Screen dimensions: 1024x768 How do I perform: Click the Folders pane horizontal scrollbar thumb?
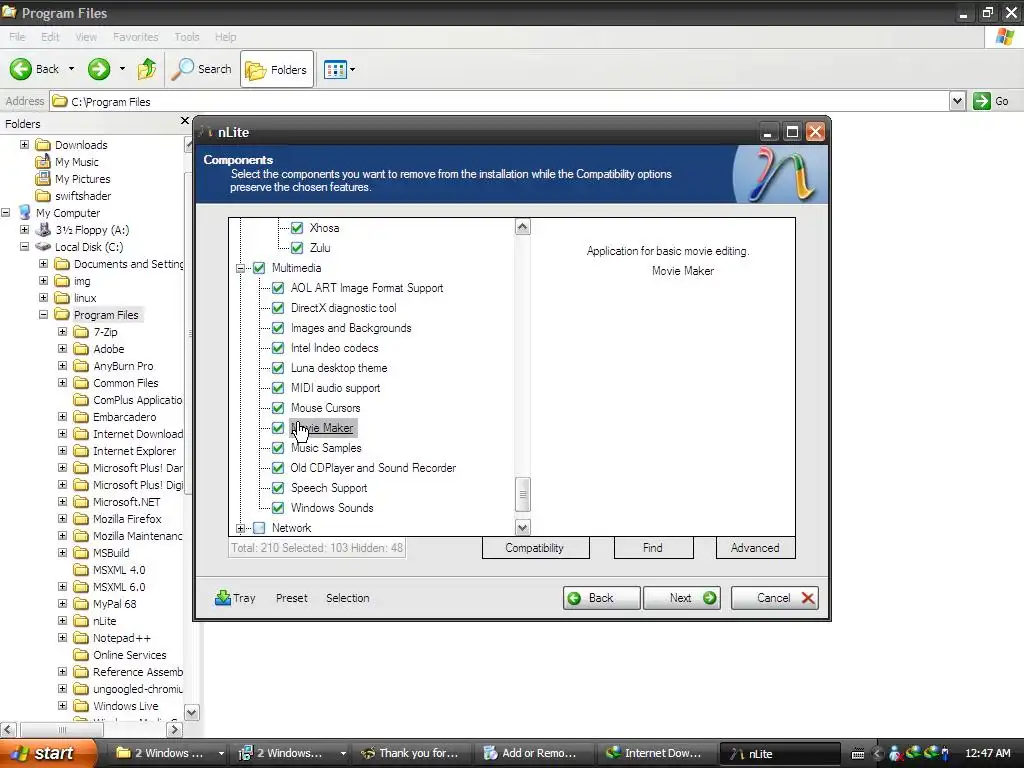[x=62, y=729]
